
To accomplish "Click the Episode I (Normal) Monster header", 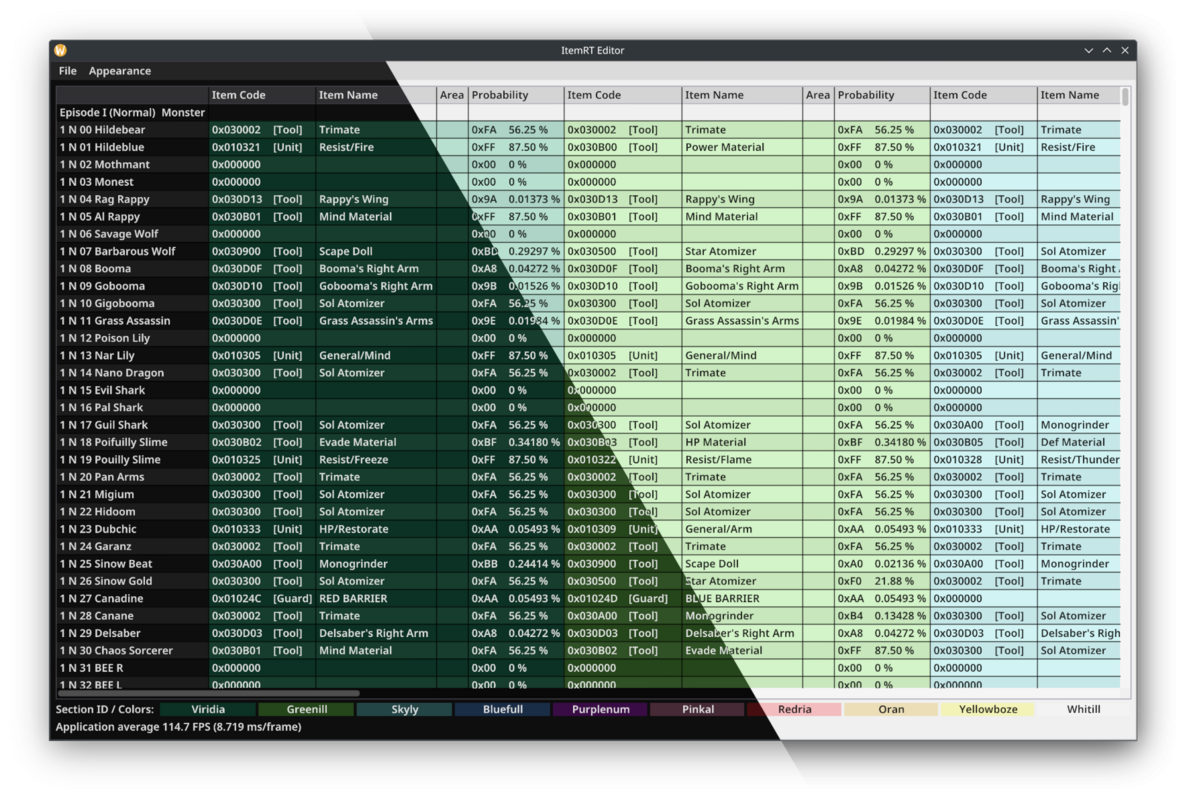I will pos(132,112).
